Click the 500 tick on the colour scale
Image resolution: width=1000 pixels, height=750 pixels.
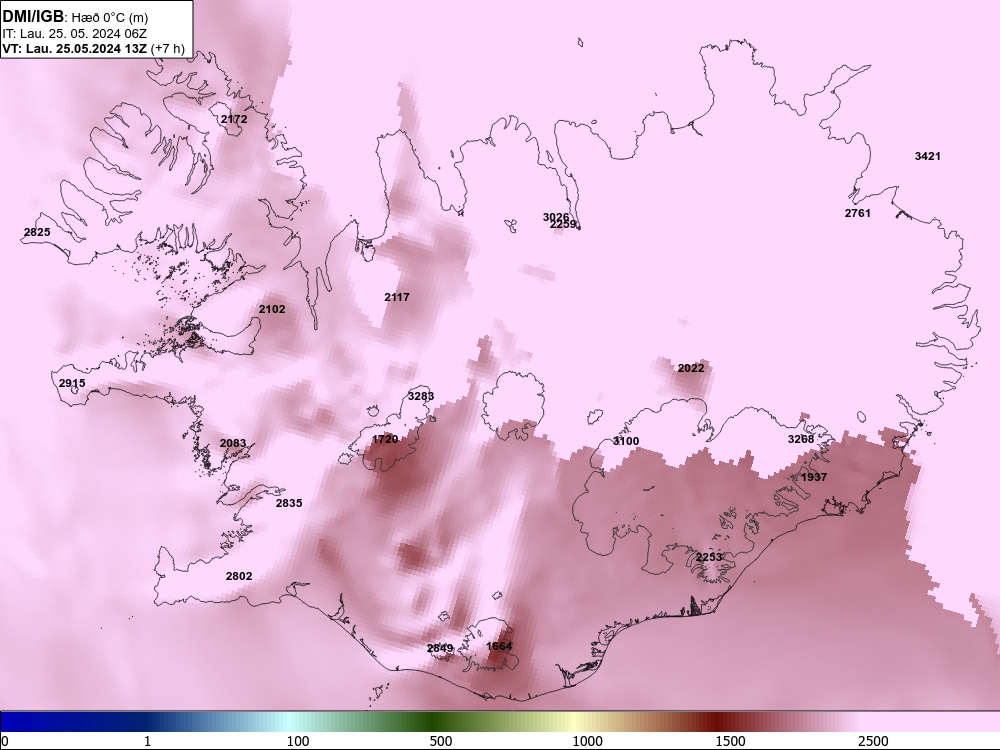441,741
